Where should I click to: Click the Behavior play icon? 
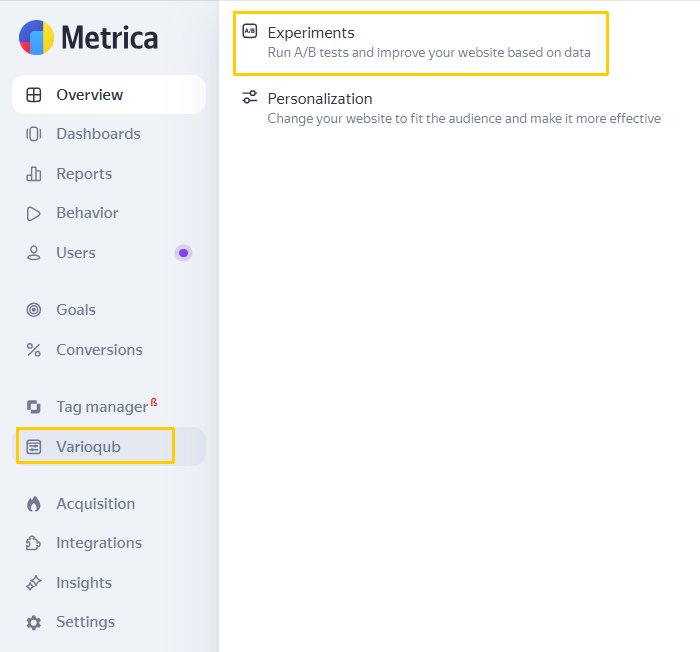(34, 213)
